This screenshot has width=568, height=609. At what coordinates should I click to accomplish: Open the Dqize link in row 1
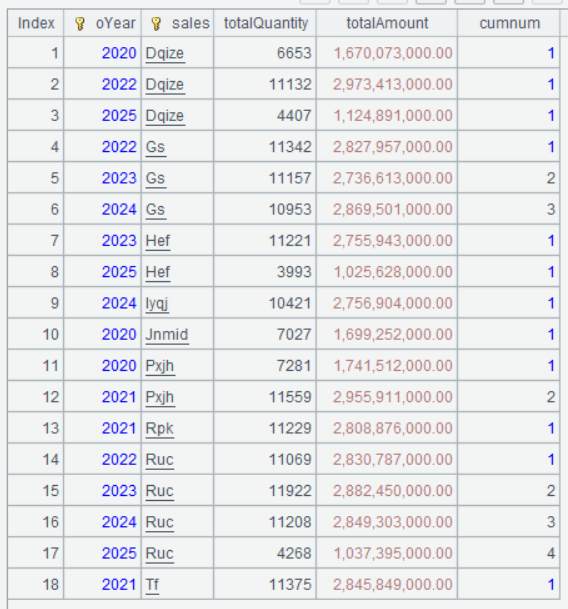click(165, 53)
